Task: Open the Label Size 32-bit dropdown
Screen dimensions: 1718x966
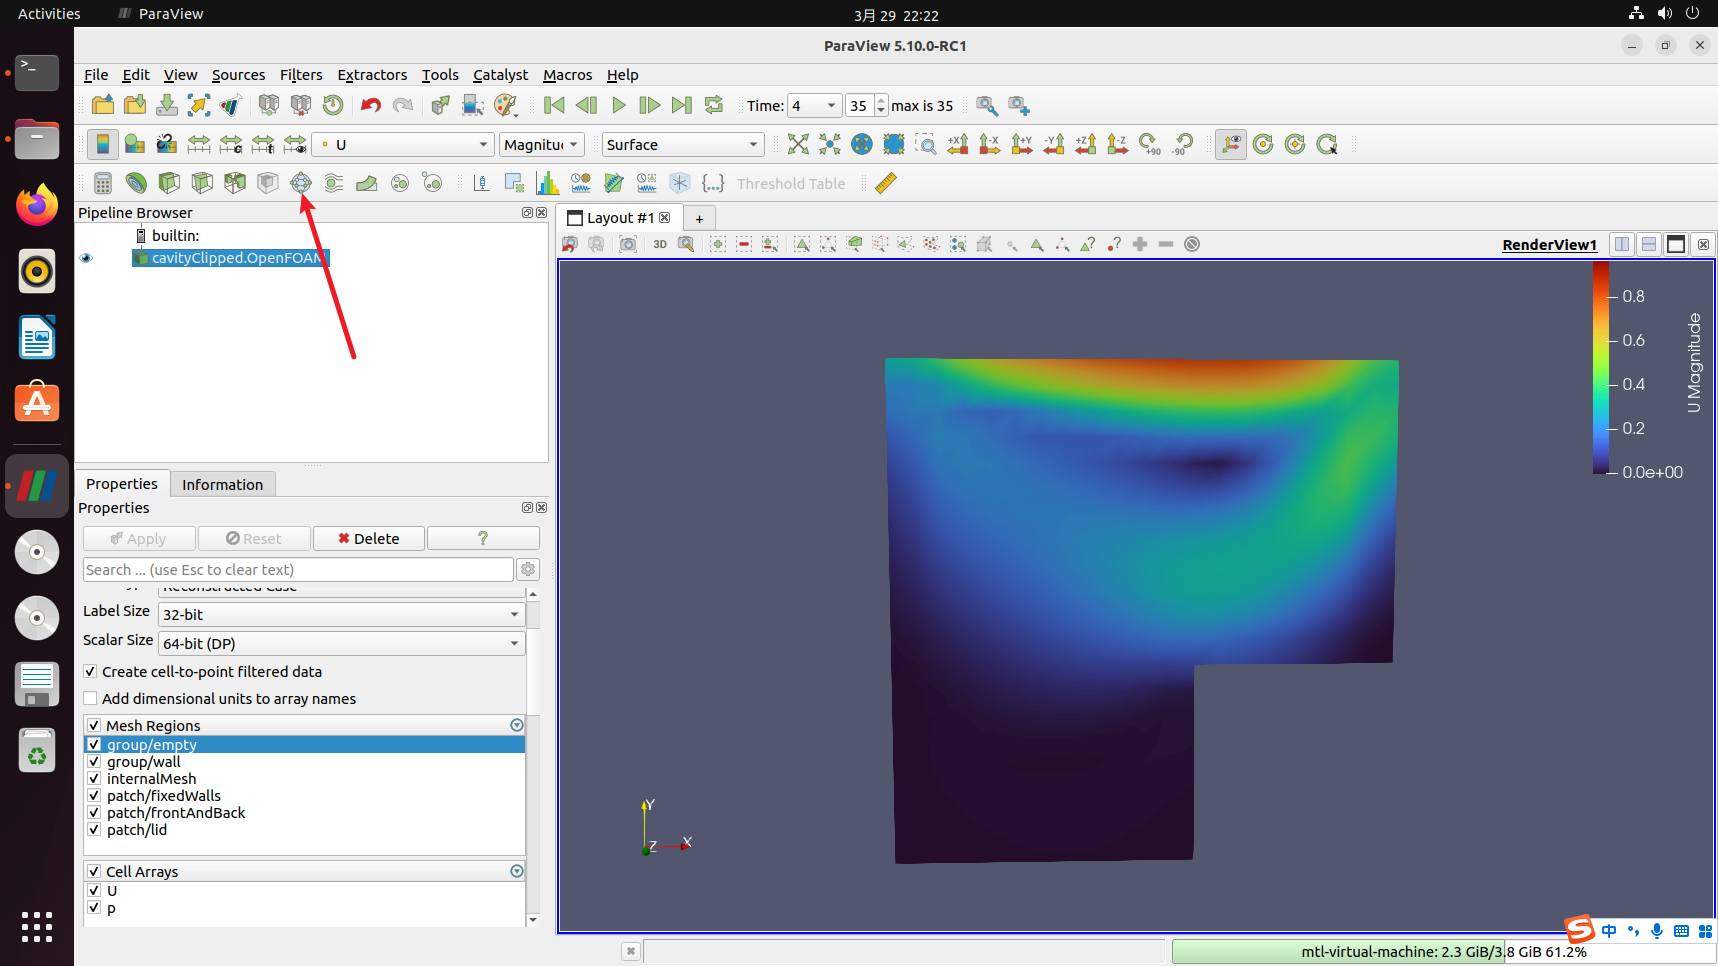Action: pyautogui.click(x=342, y=614)
